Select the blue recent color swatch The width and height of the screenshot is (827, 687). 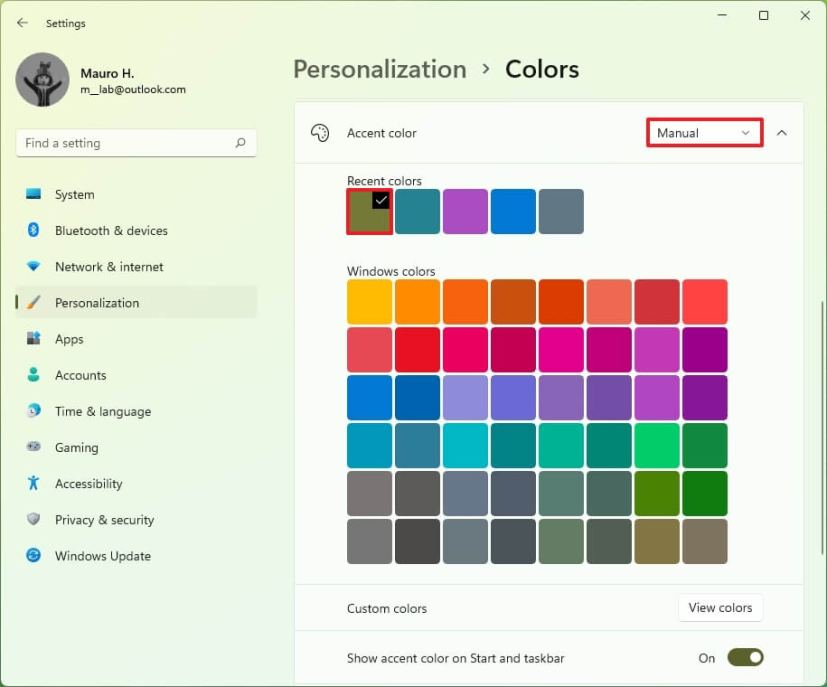pos(513,211)
